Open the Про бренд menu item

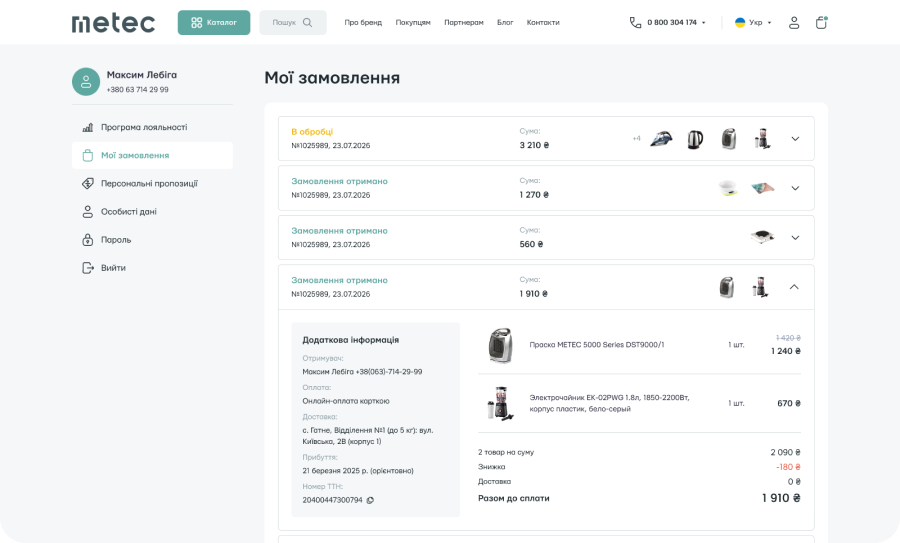(363, 22)
